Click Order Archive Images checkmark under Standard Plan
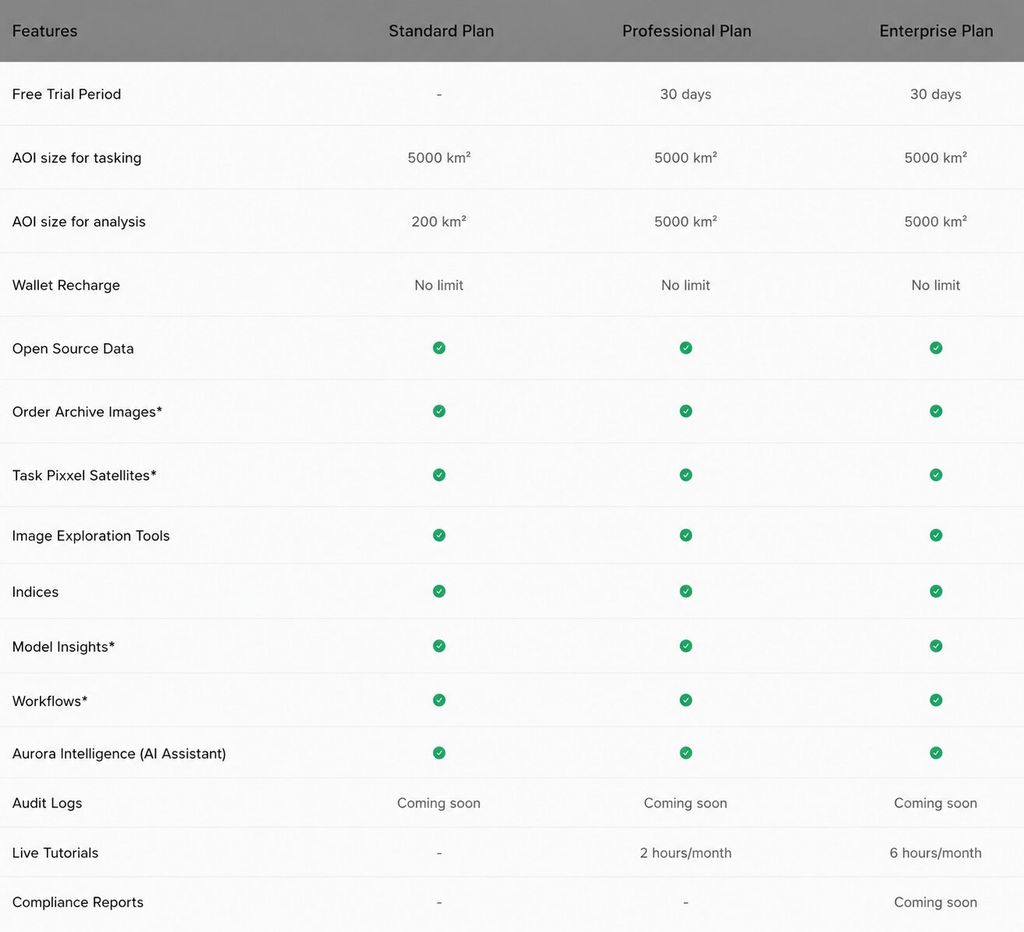The height and width of the screenshot is (932, 1024). coord(439,411)
